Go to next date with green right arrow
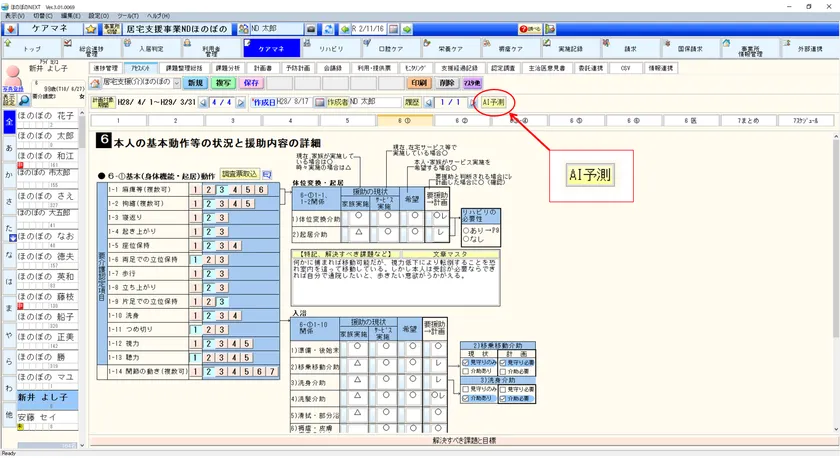This screenshot has width=840, height=458. click(407, 29)
